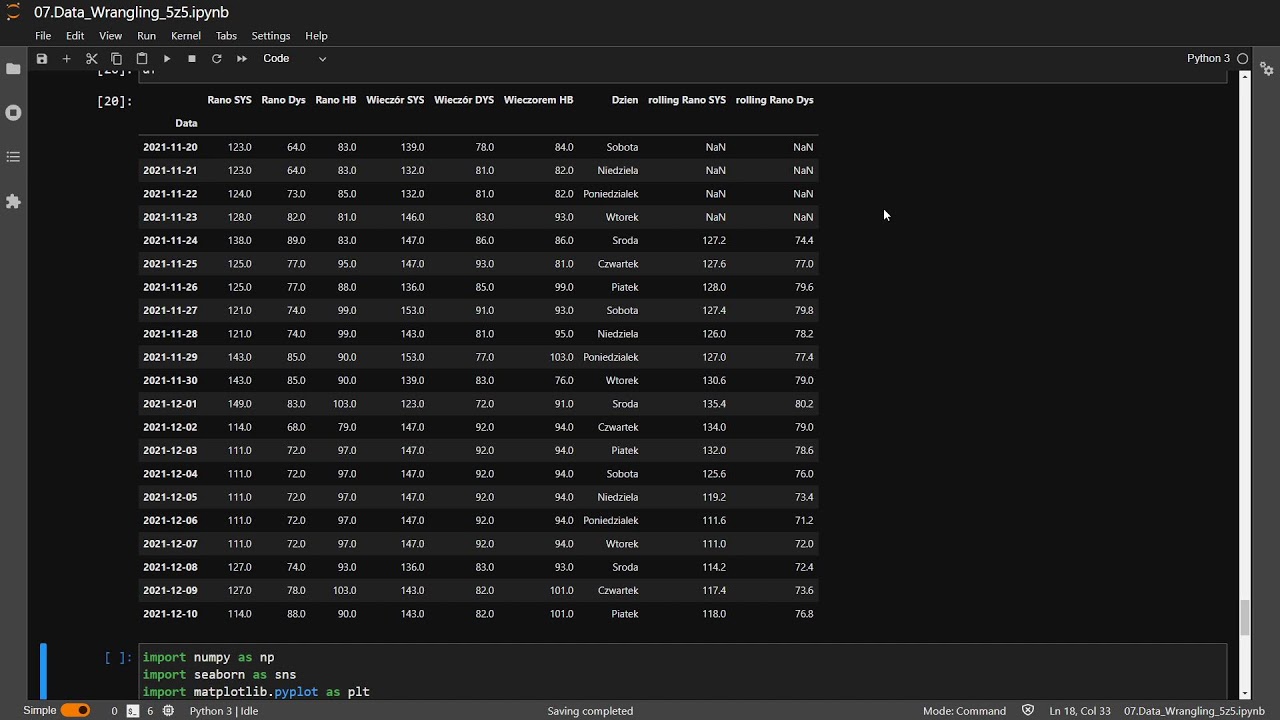1280x720 pixels.
Task: Copy the selected cell using the toolbar icon
Action: [x=117, y=59]
